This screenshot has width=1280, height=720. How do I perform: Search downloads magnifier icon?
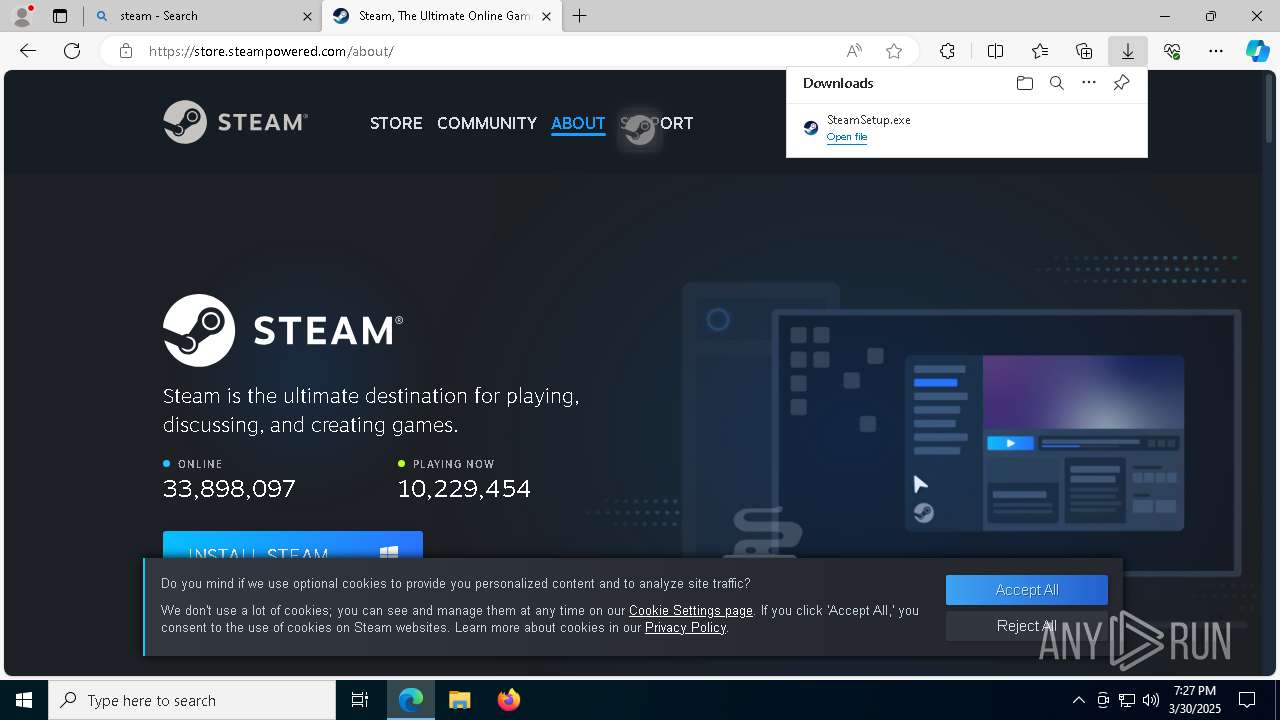click(1057, 83)
